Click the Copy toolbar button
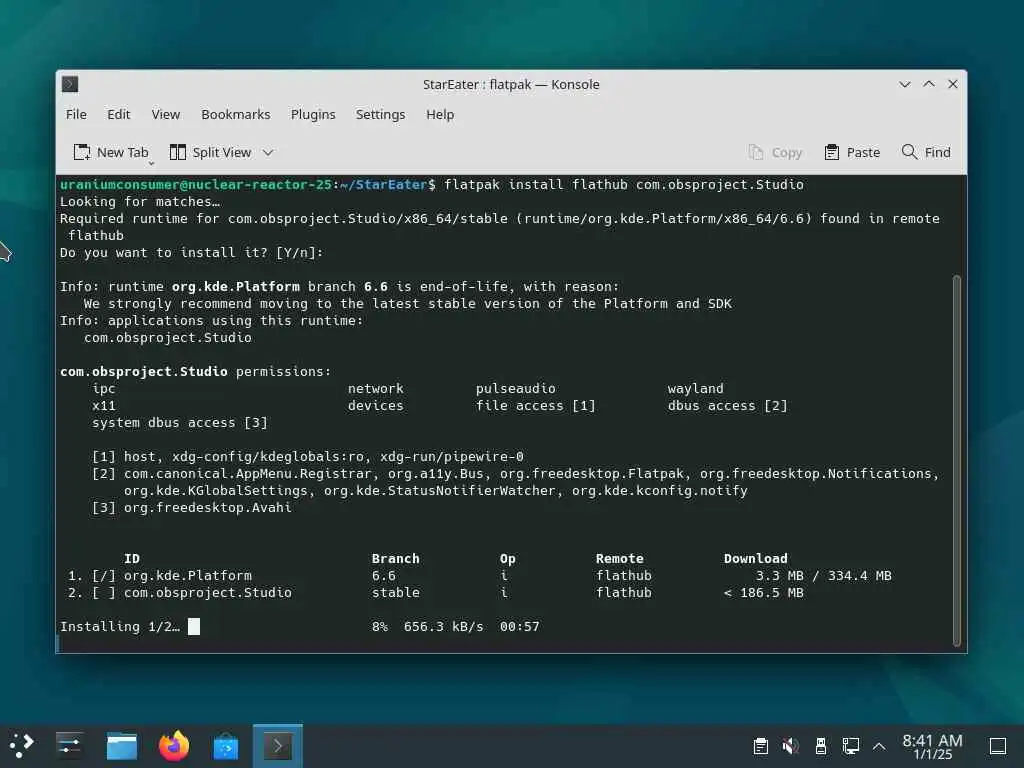The height and width of the screenshot is (768, 1024). [775, 152]
